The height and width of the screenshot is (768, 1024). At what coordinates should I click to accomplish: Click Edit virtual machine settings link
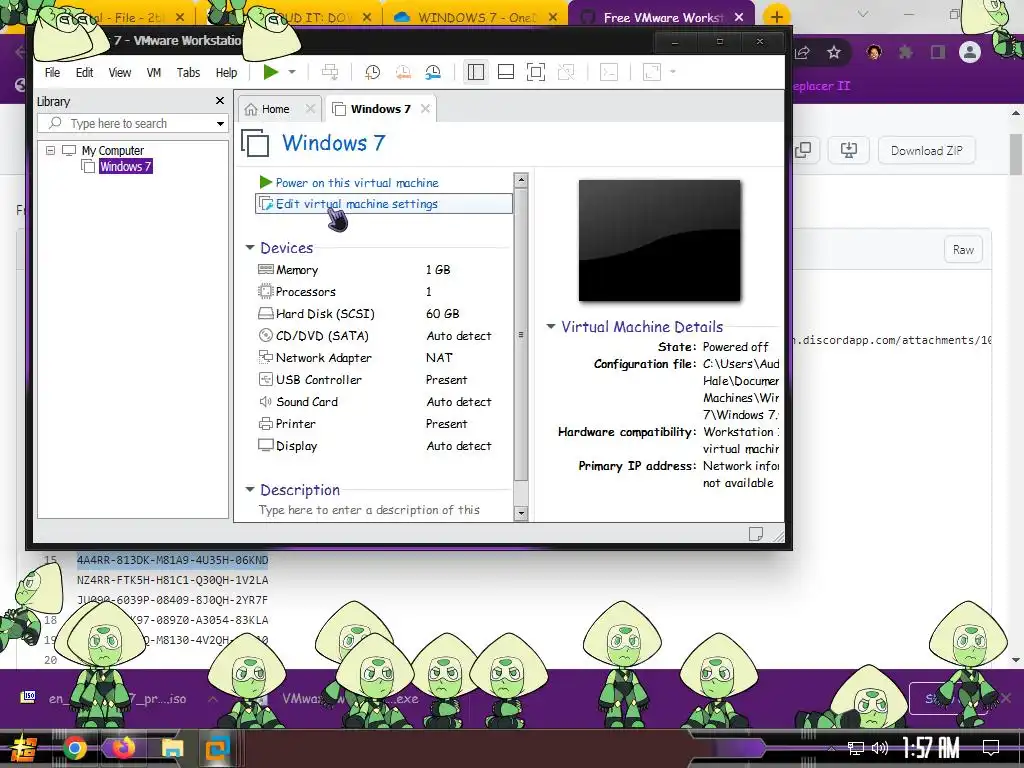357,204
